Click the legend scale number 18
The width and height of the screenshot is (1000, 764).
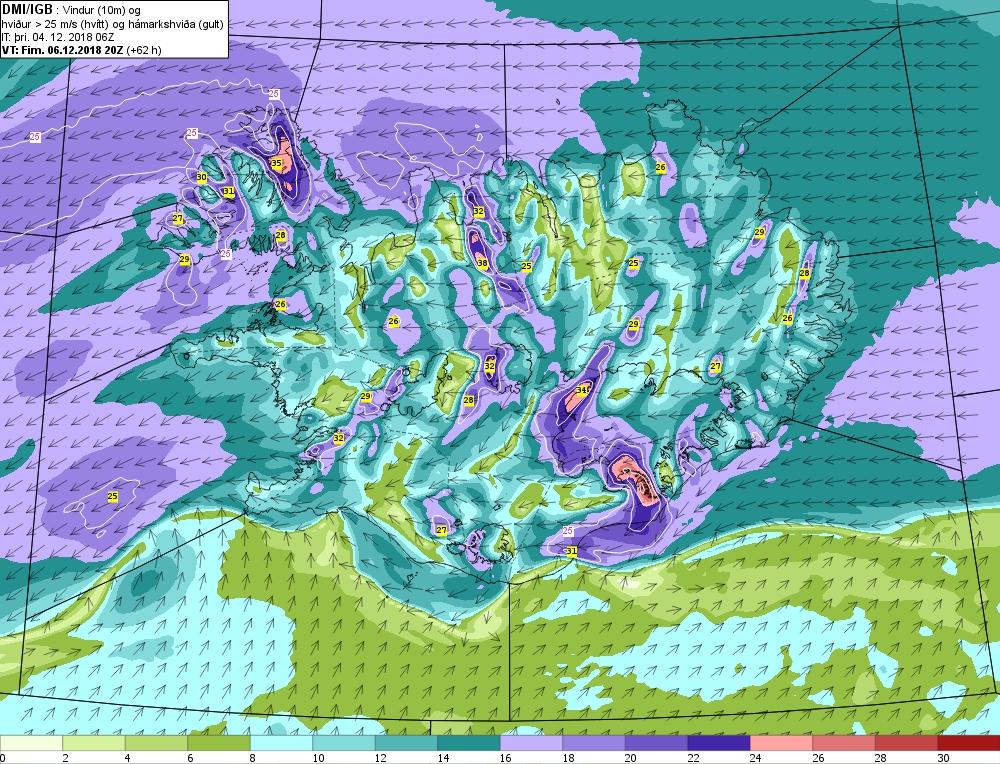568,758
